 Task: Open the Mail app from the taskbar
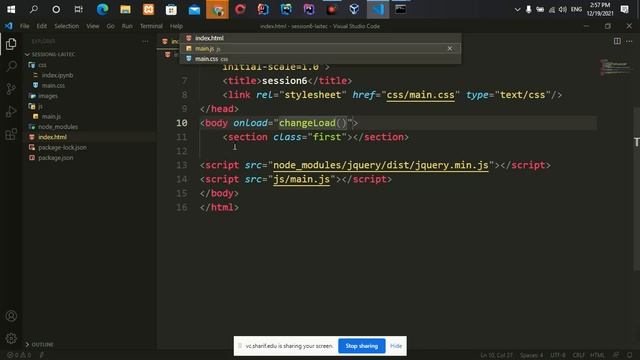click(x=194, y=9)
